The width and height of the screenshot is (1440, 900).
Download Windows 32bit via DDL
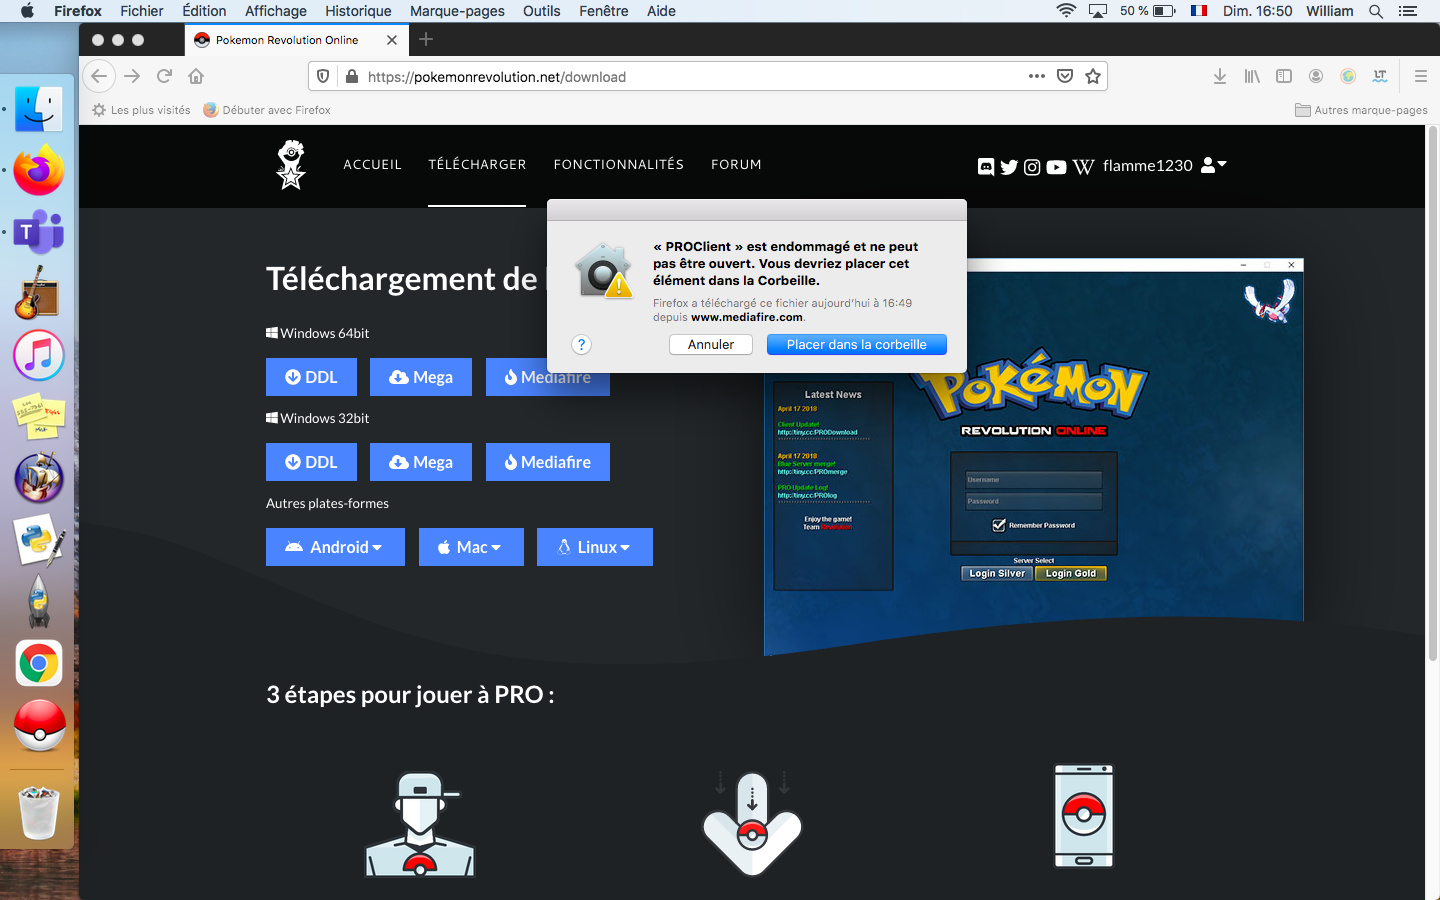[311, 462]
